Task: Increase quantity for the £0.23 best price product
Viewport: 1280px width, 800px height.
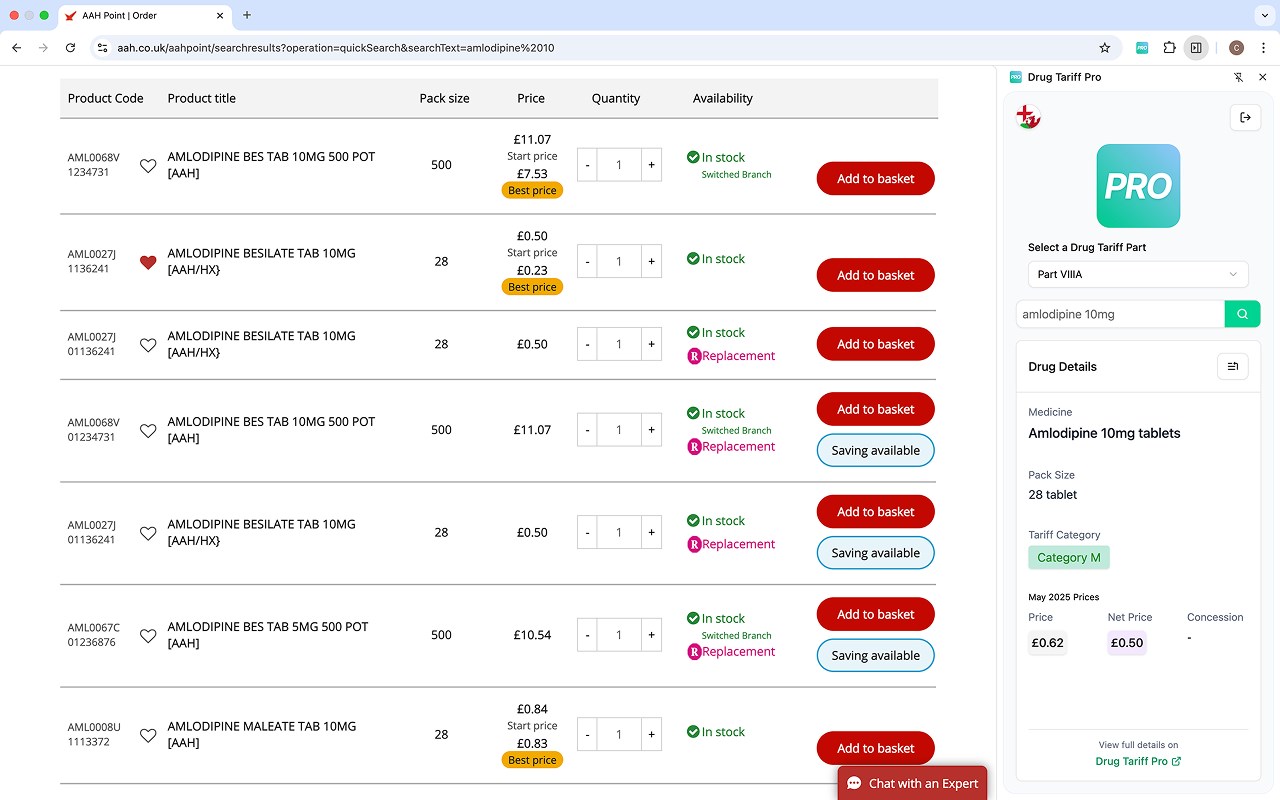Action: click(651, 261)
